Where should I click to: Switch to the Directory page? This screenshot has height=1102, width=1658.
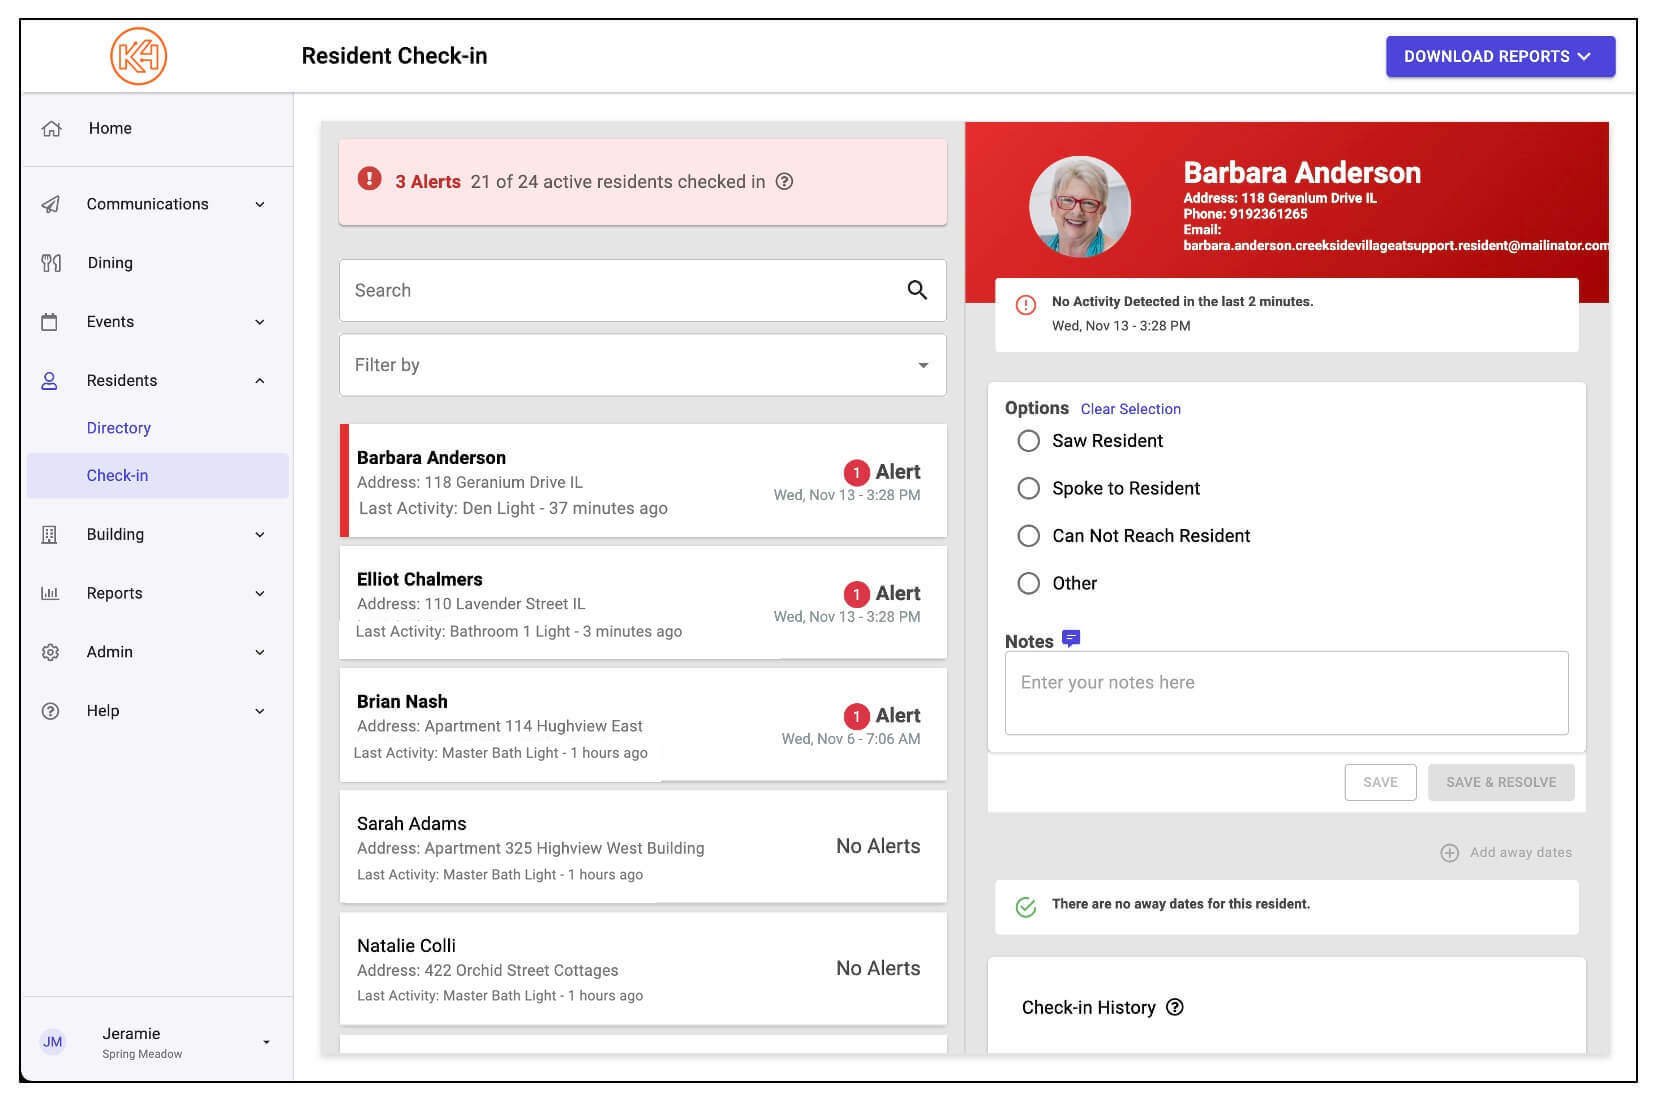[x=119, y=427]
